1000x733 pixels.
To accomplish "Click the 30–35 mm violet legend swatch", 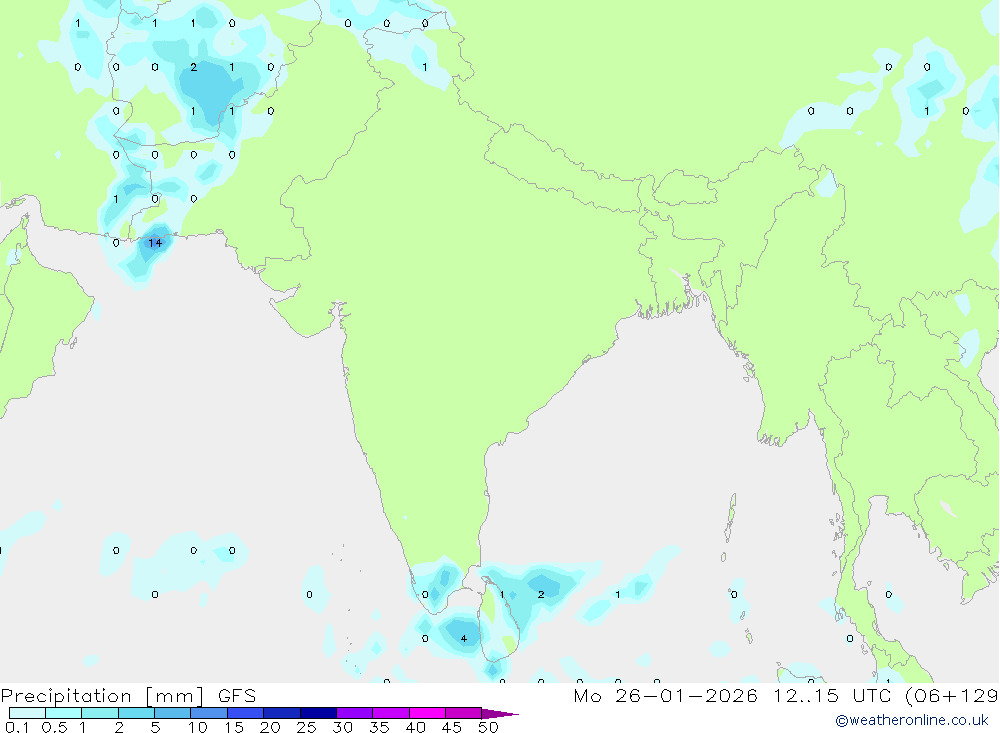I will (x=354, y=713).
